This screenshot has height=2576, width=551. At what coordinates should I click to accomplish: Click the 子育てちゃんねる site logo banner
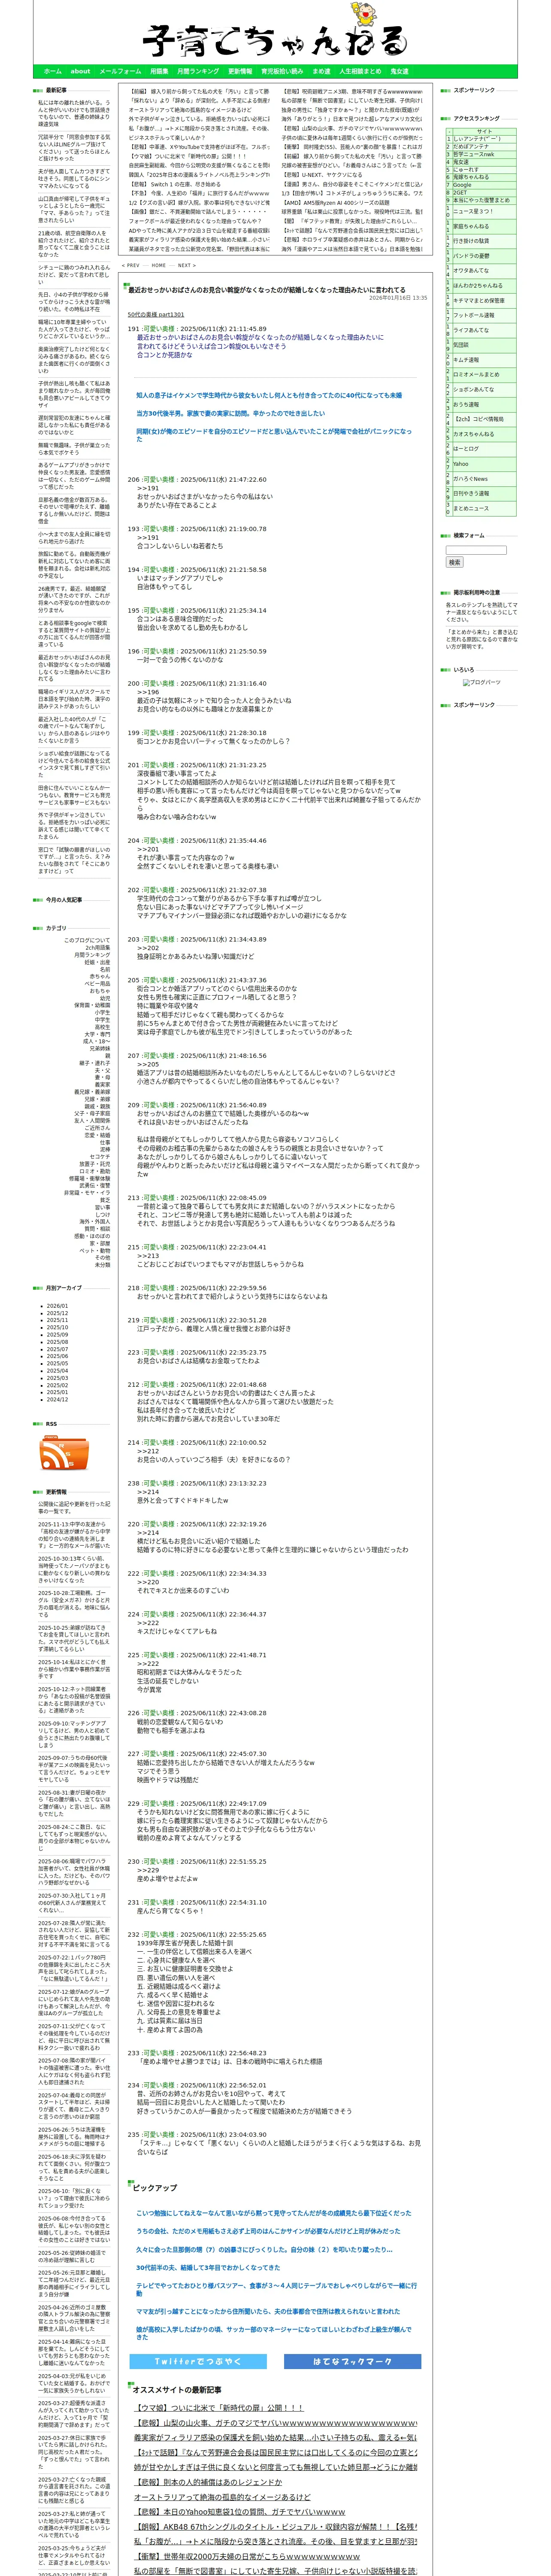tap(275, 32)
